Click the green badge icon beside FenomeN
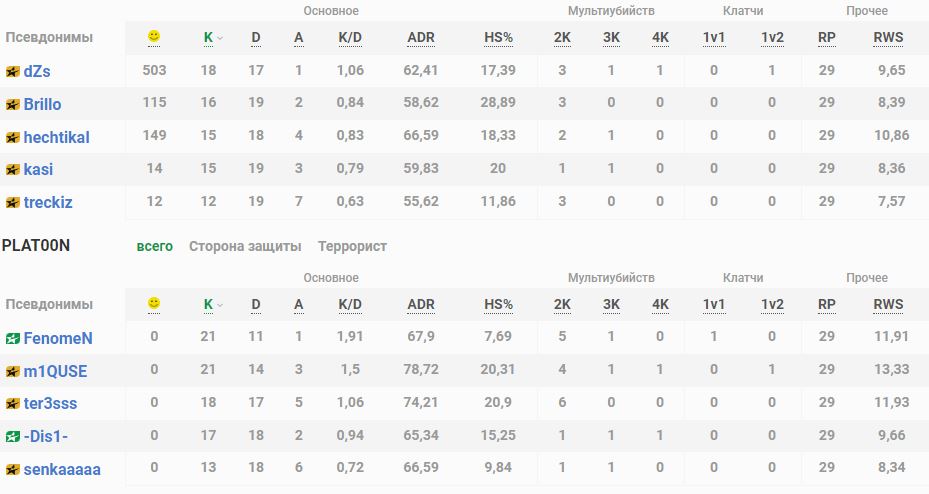 13,339
